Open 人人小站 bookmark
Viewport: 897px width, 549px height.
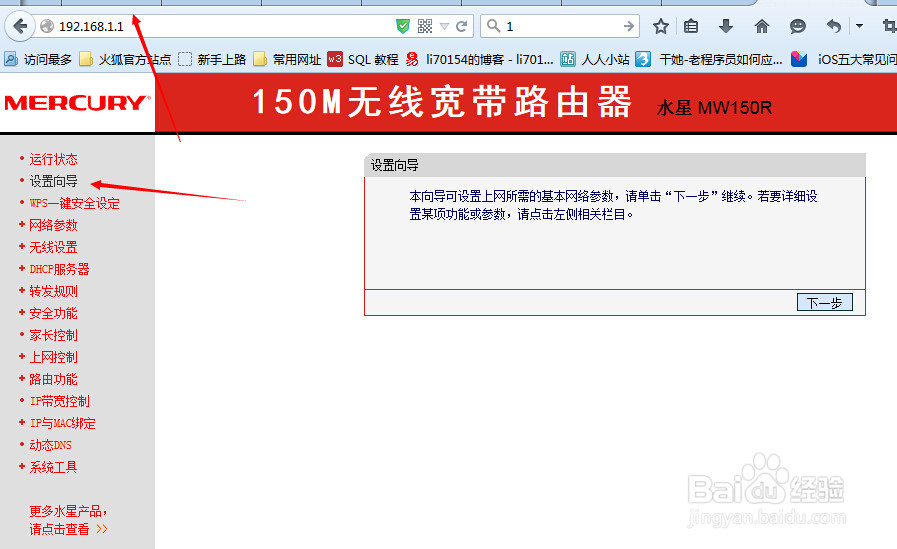[595, 59]
